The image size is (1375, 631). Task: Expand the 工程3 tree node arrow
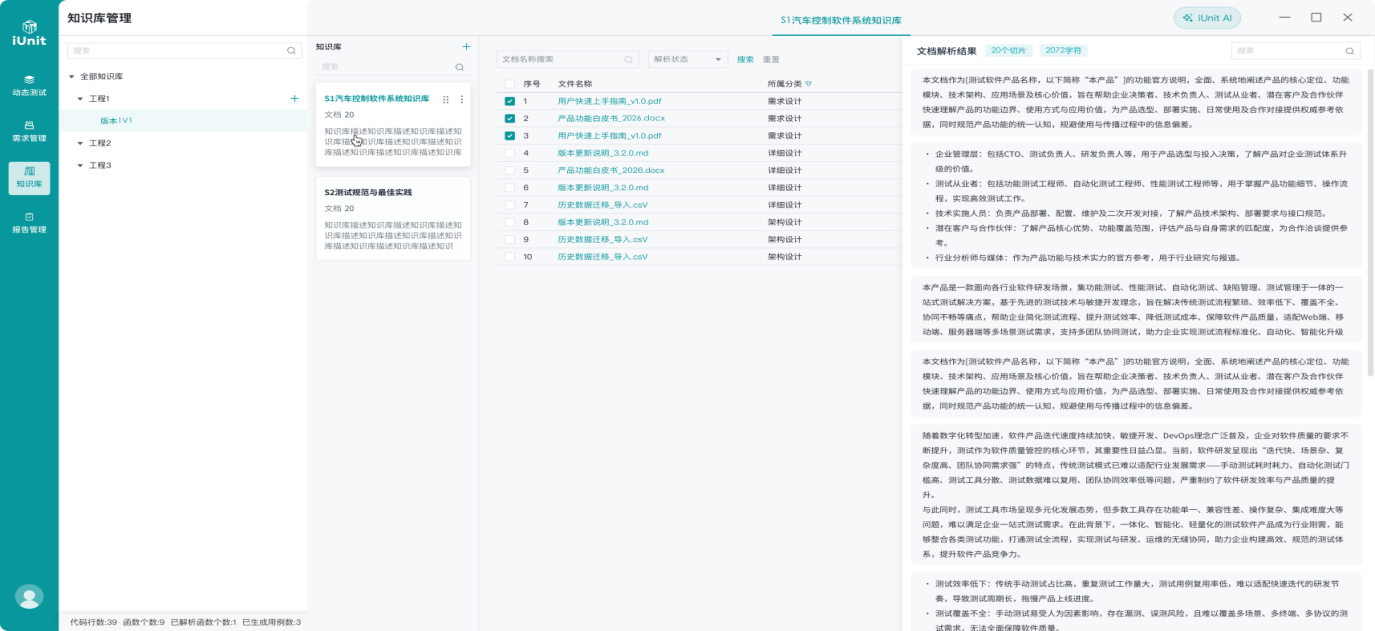pyautogui.click(x=80, y=165)
